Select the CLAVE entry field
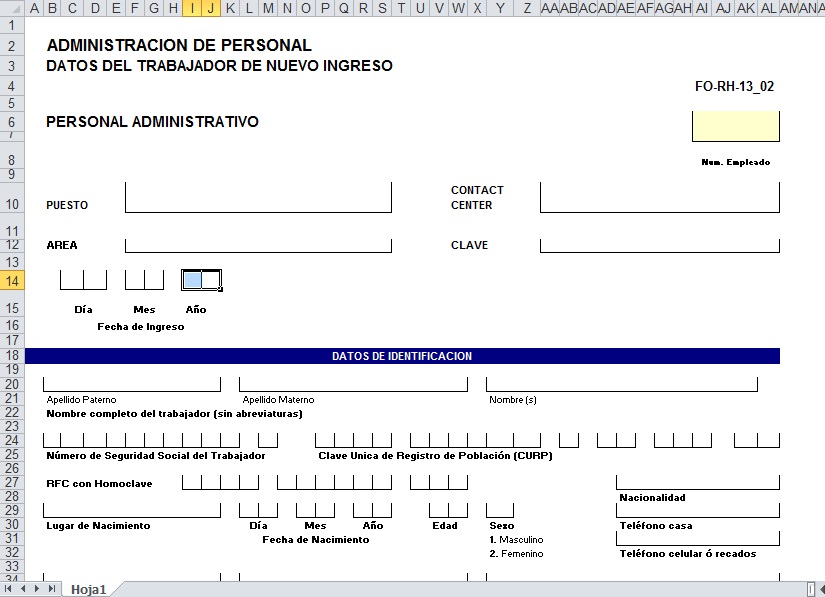The width and height of the screenshot is (825, 597). click(659, 245)
